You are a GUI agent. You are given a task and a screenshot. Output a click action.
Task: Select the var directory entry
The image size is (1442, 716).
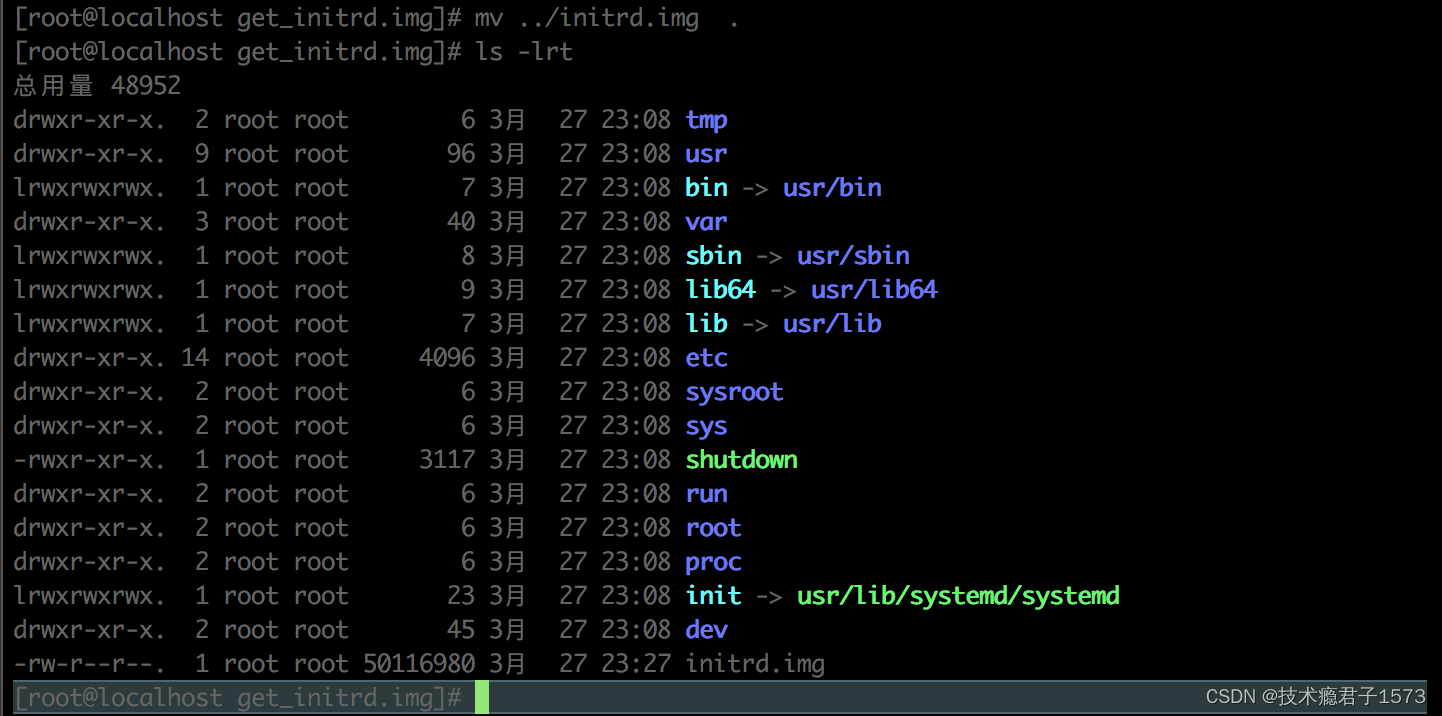[706, 221]
